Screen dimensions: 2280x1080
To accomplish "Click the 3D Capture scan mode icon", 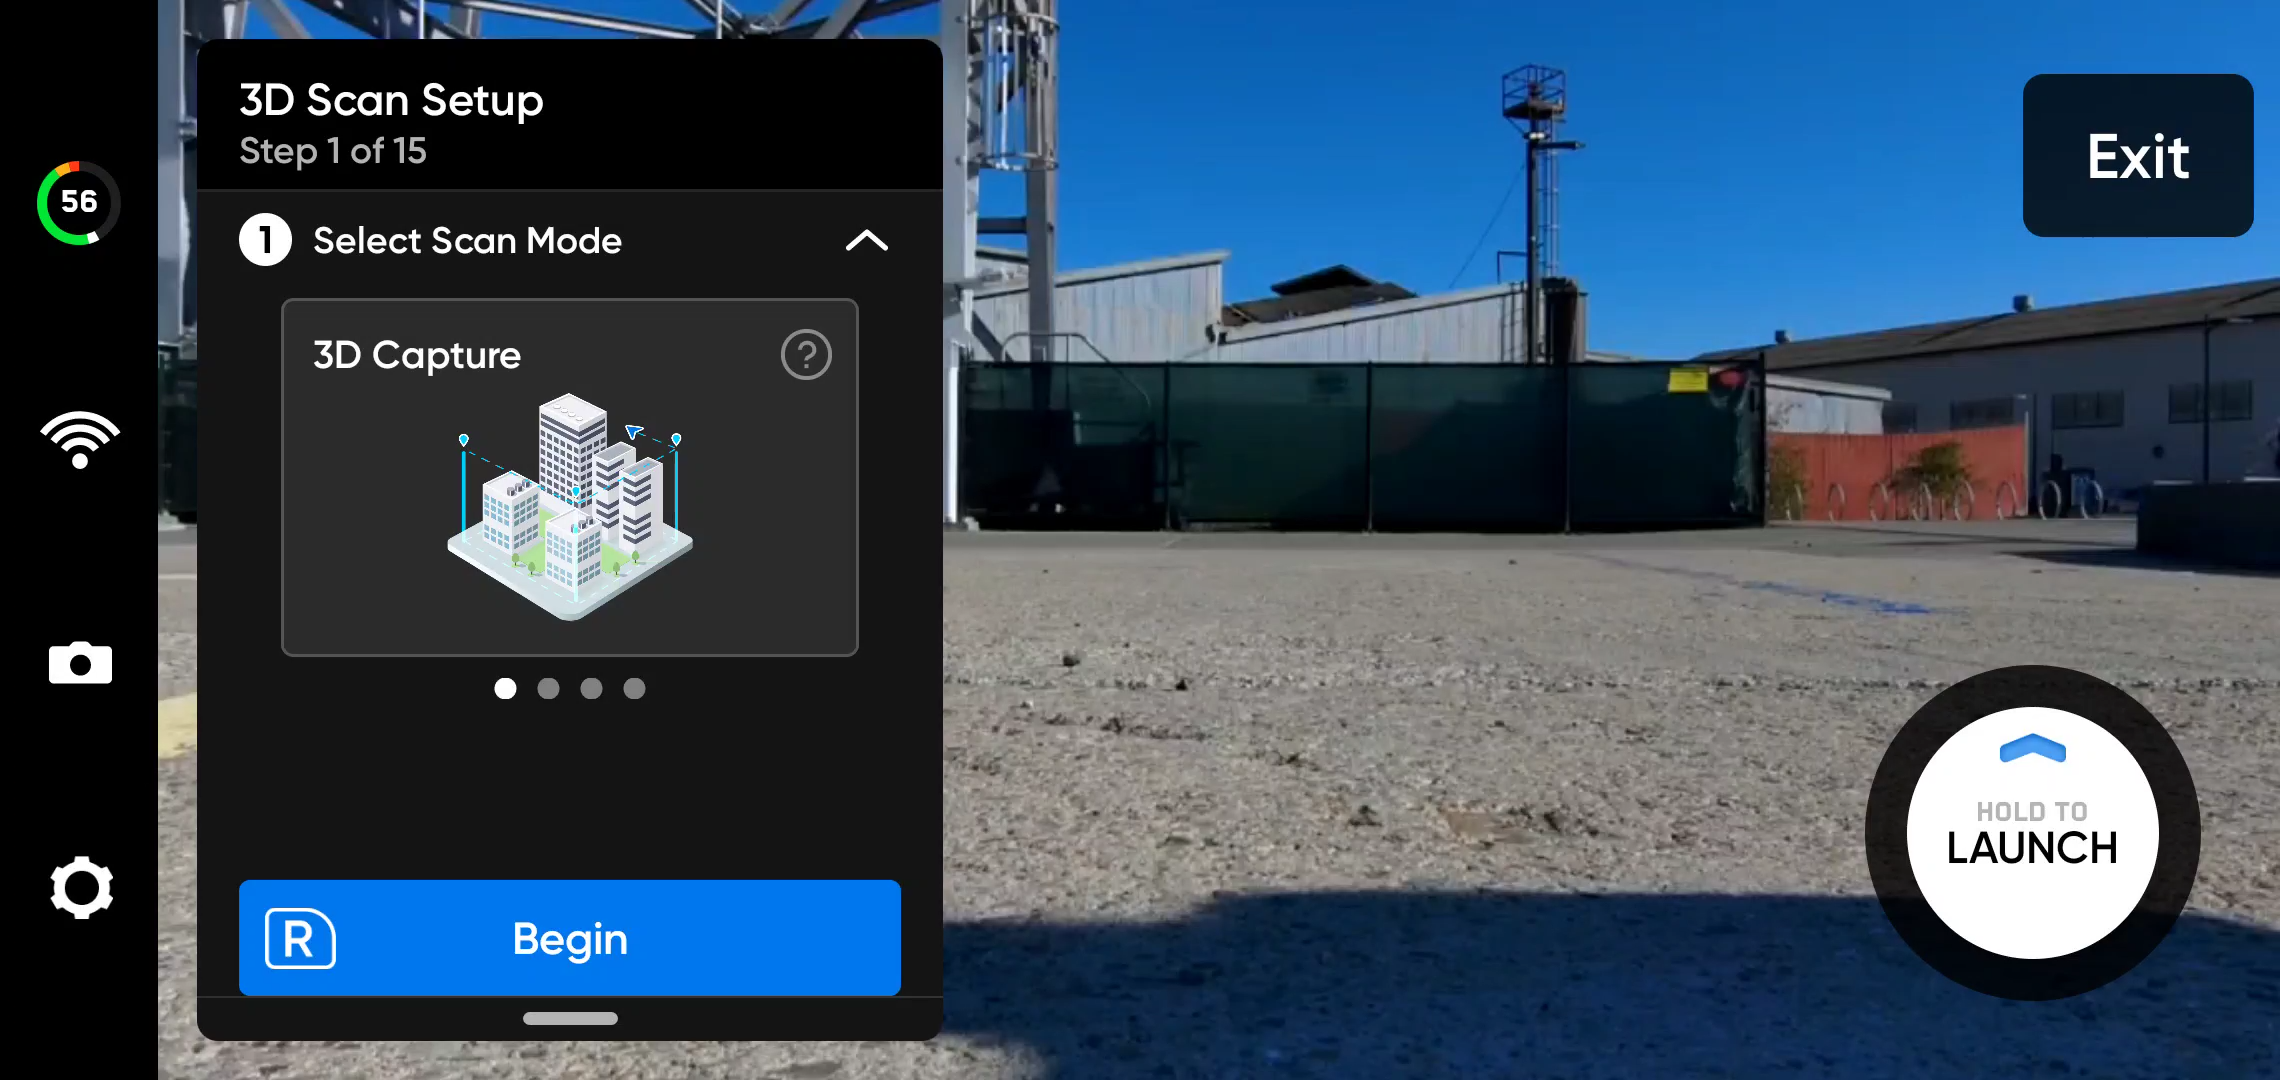I will pyautogui.click(x=570, y=494).
